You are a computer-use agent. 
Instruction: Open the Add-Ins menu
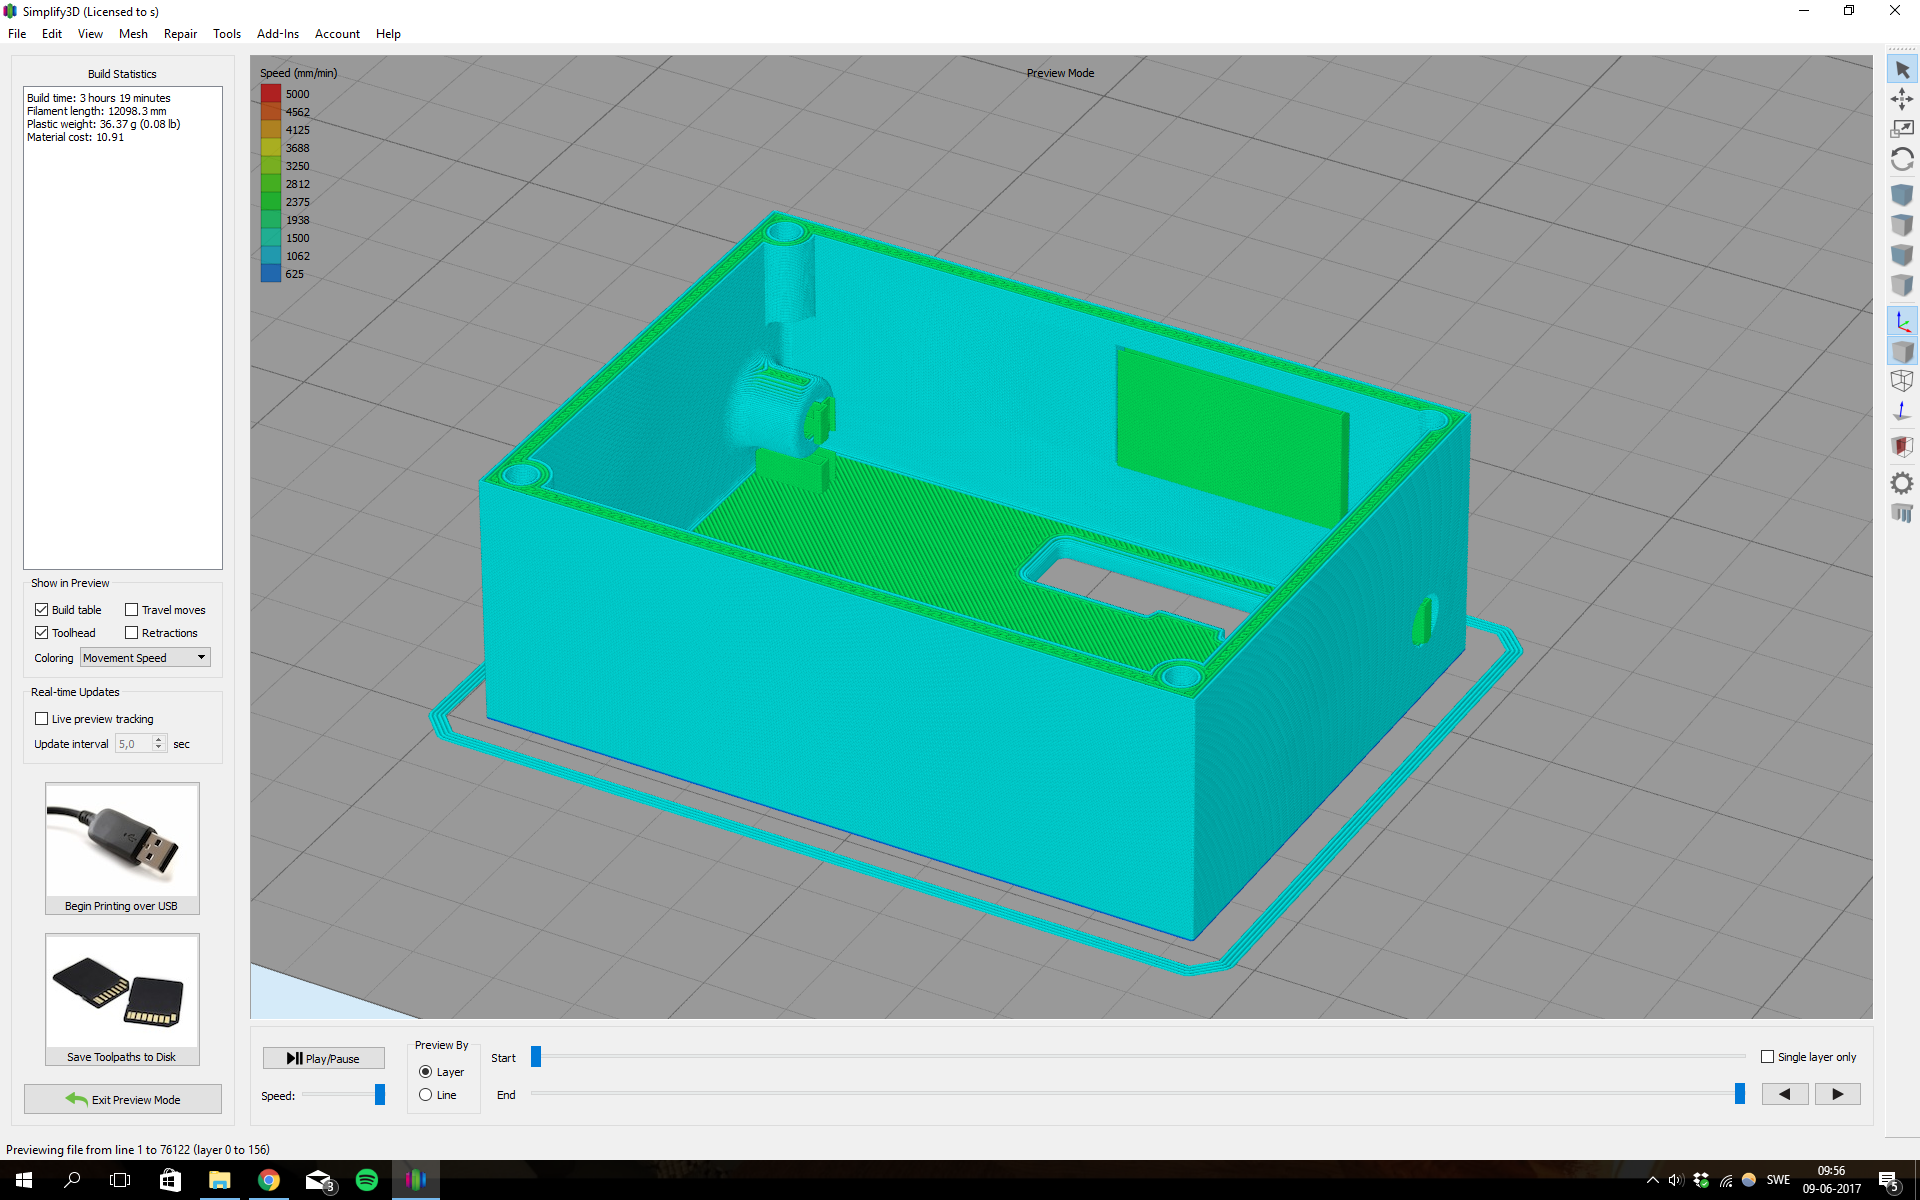coord(278,34)
